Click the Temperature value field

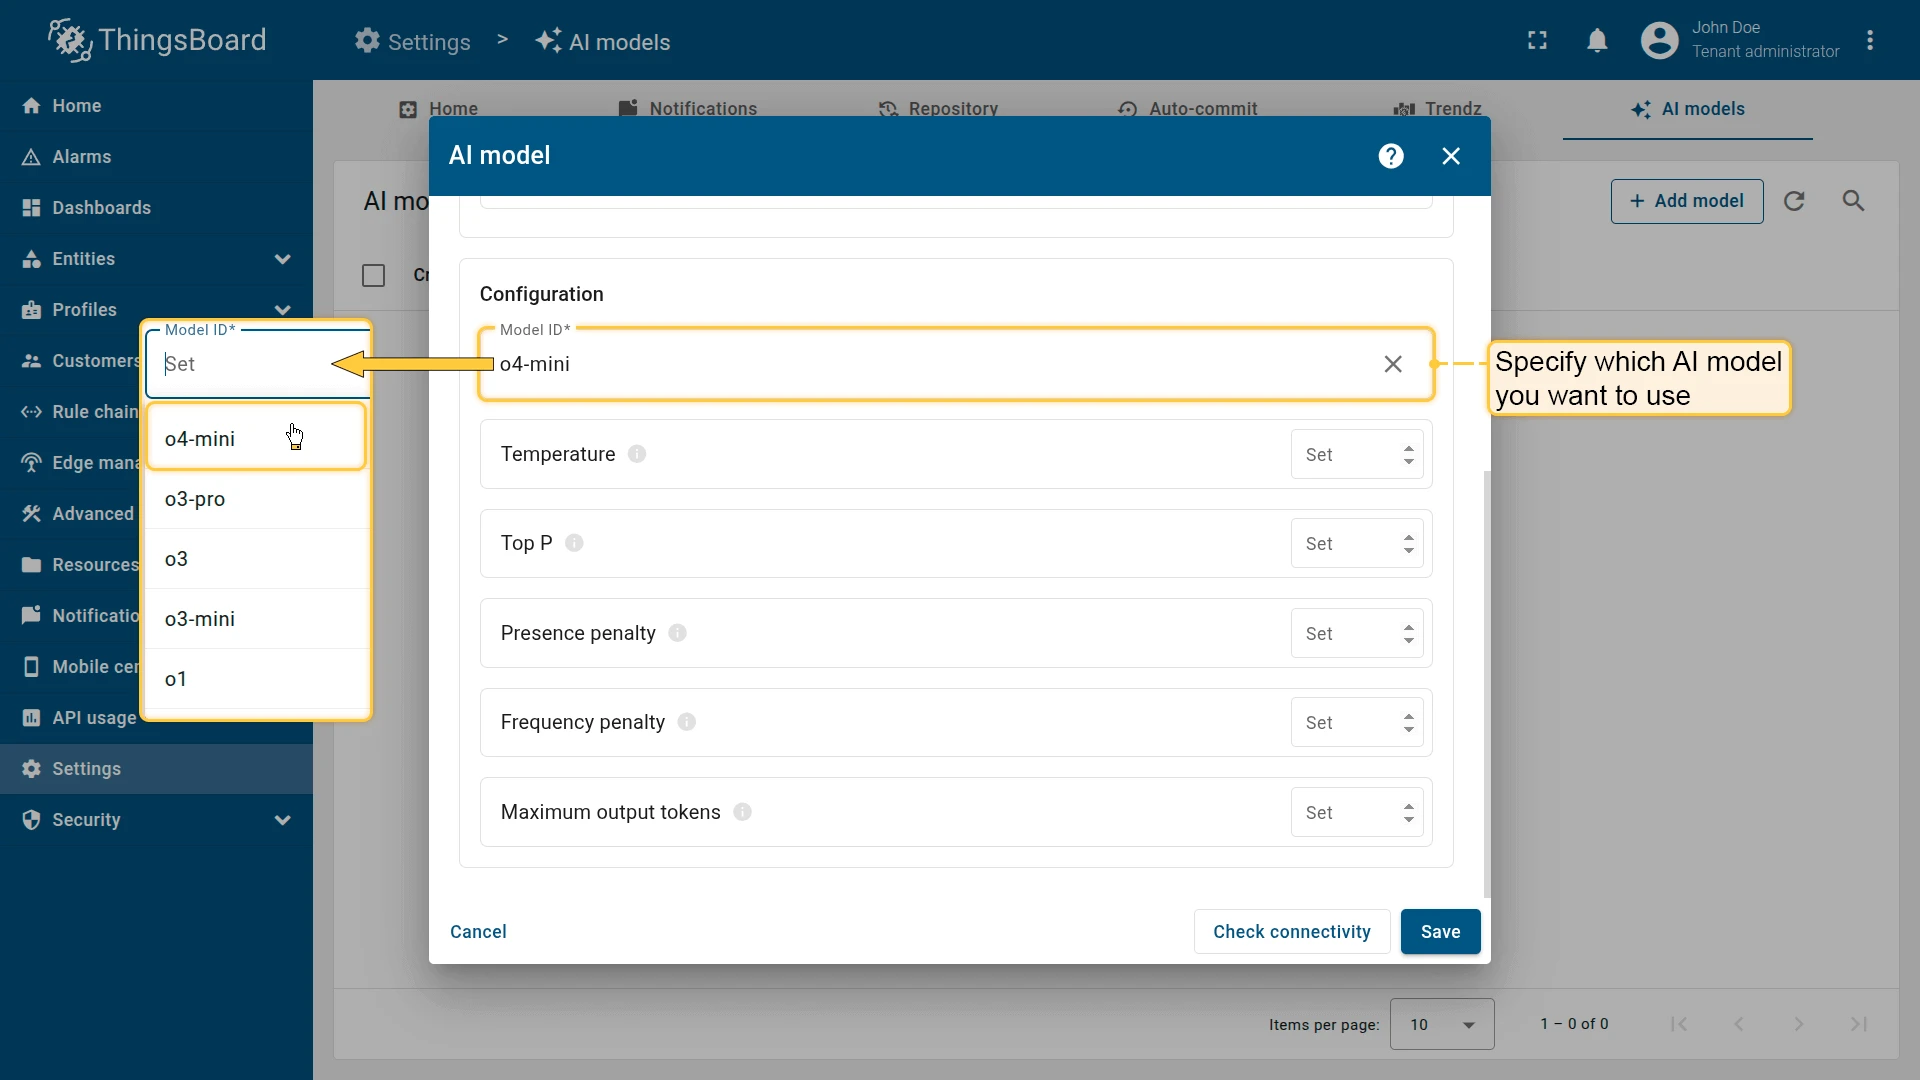click(1357, 454)
